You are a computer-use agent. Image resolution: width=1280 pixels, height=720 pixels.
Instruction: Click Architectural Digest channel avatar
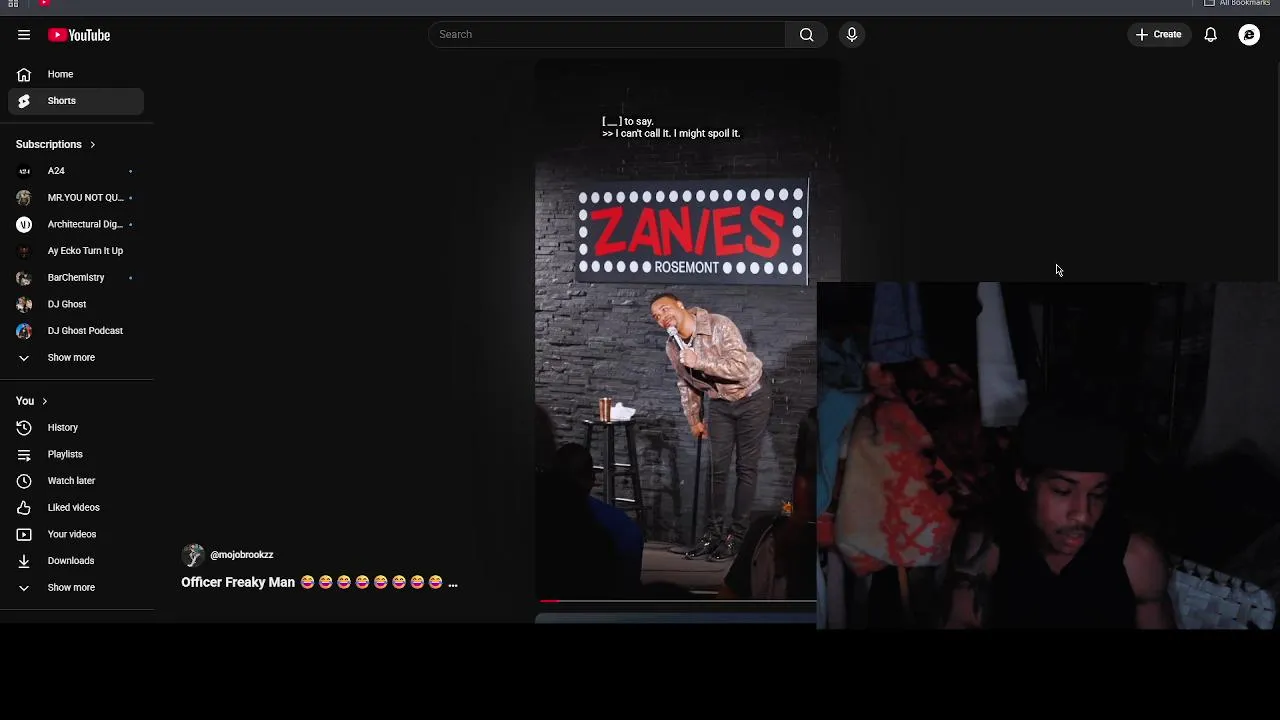[x=24, y=224]
